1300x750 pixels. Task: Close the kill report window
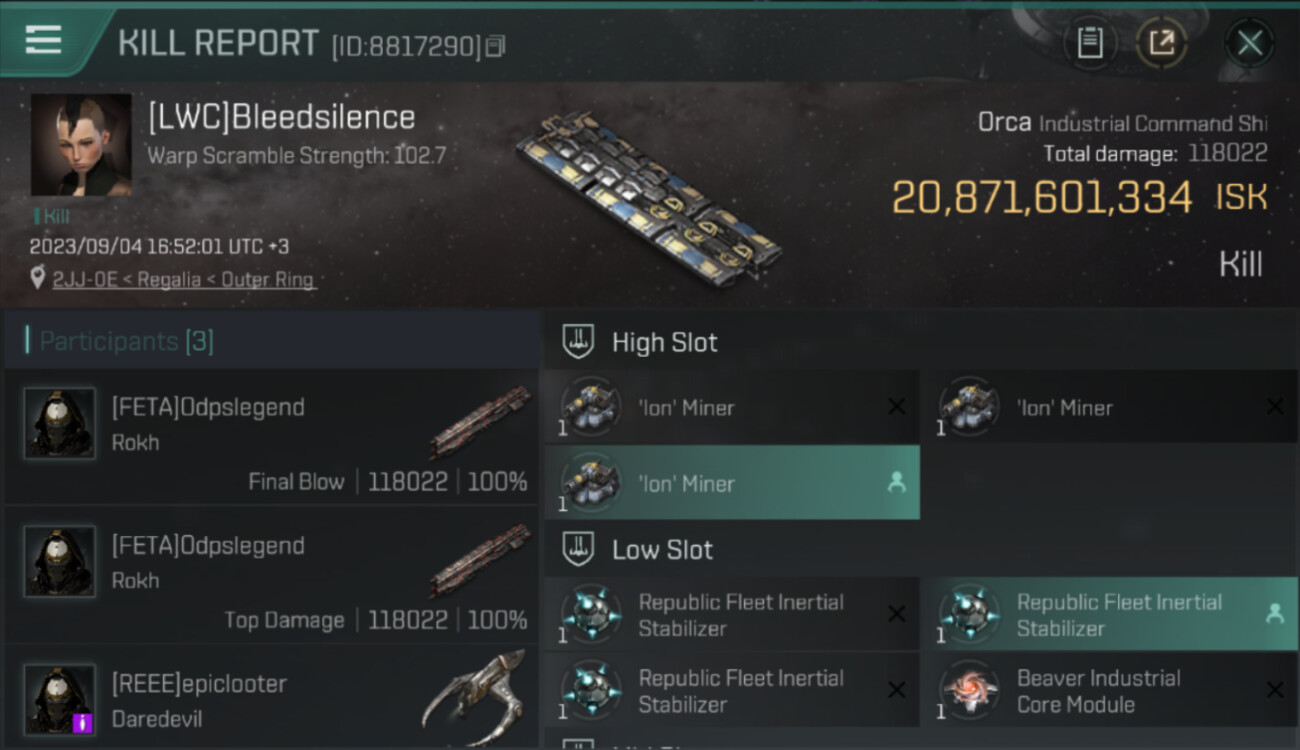pos(1249,43)
